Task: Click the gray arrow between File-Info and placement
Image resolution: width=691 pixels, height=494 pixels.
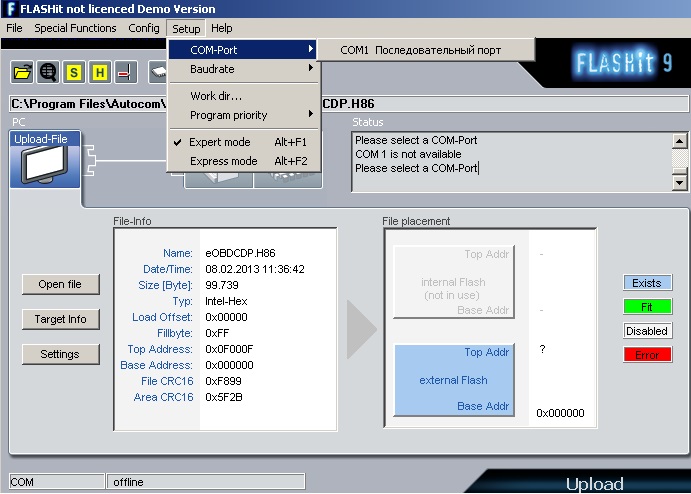Action: [x=361, y=329]
